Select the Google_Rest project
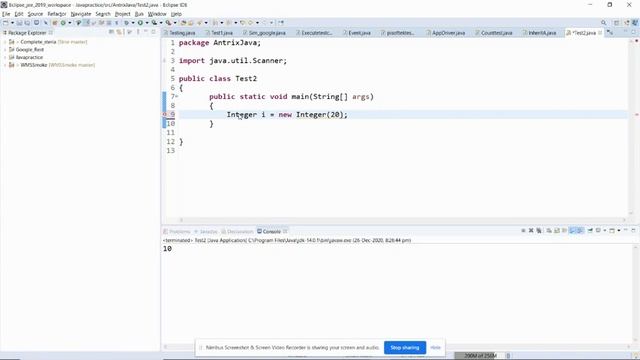Image resolution: width=640 pixels, height=360 pixels. [x=29, y=50]
